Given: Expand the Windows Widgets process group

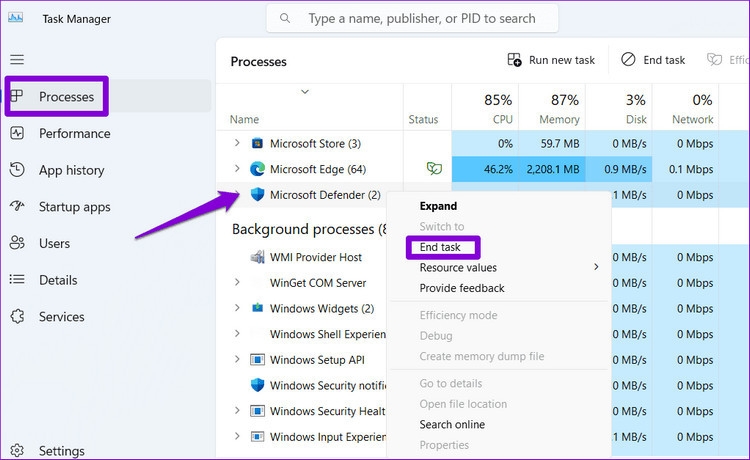Looking at the screenshot, I should click(x=237, y=307).
